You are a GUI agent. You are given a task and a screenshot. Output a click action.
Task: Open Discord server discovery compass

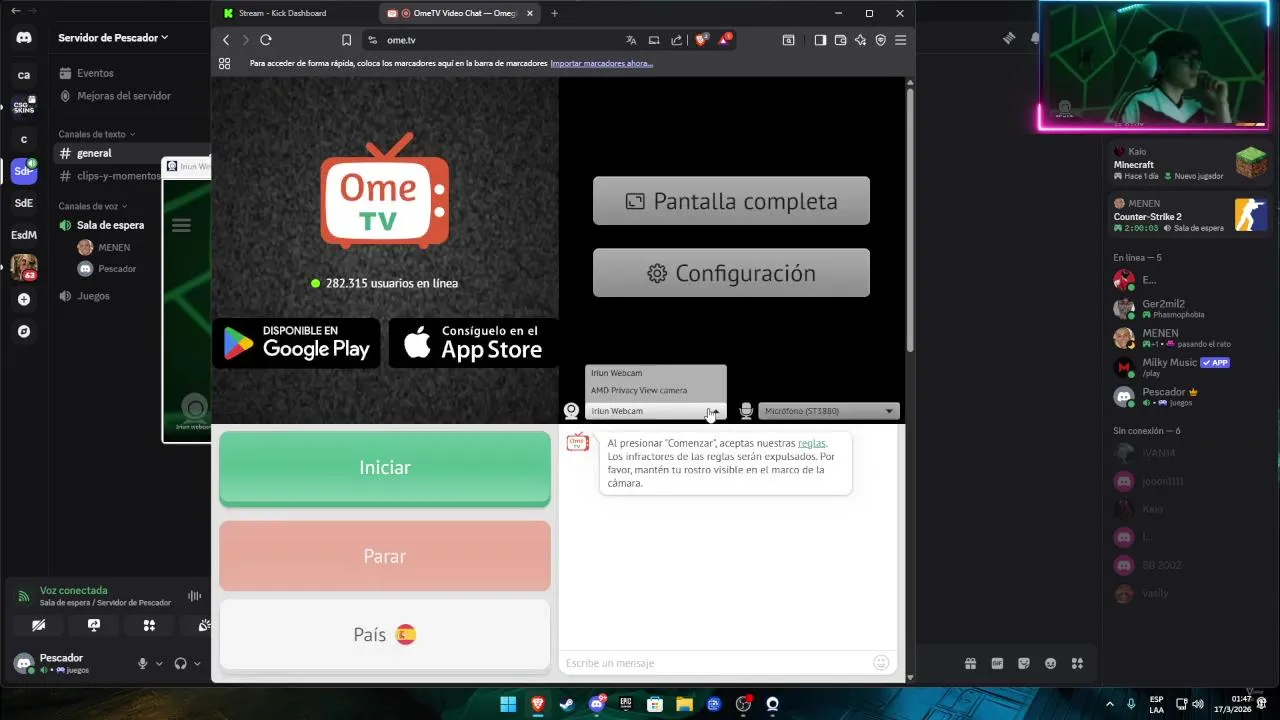click(x=24, y=331)
